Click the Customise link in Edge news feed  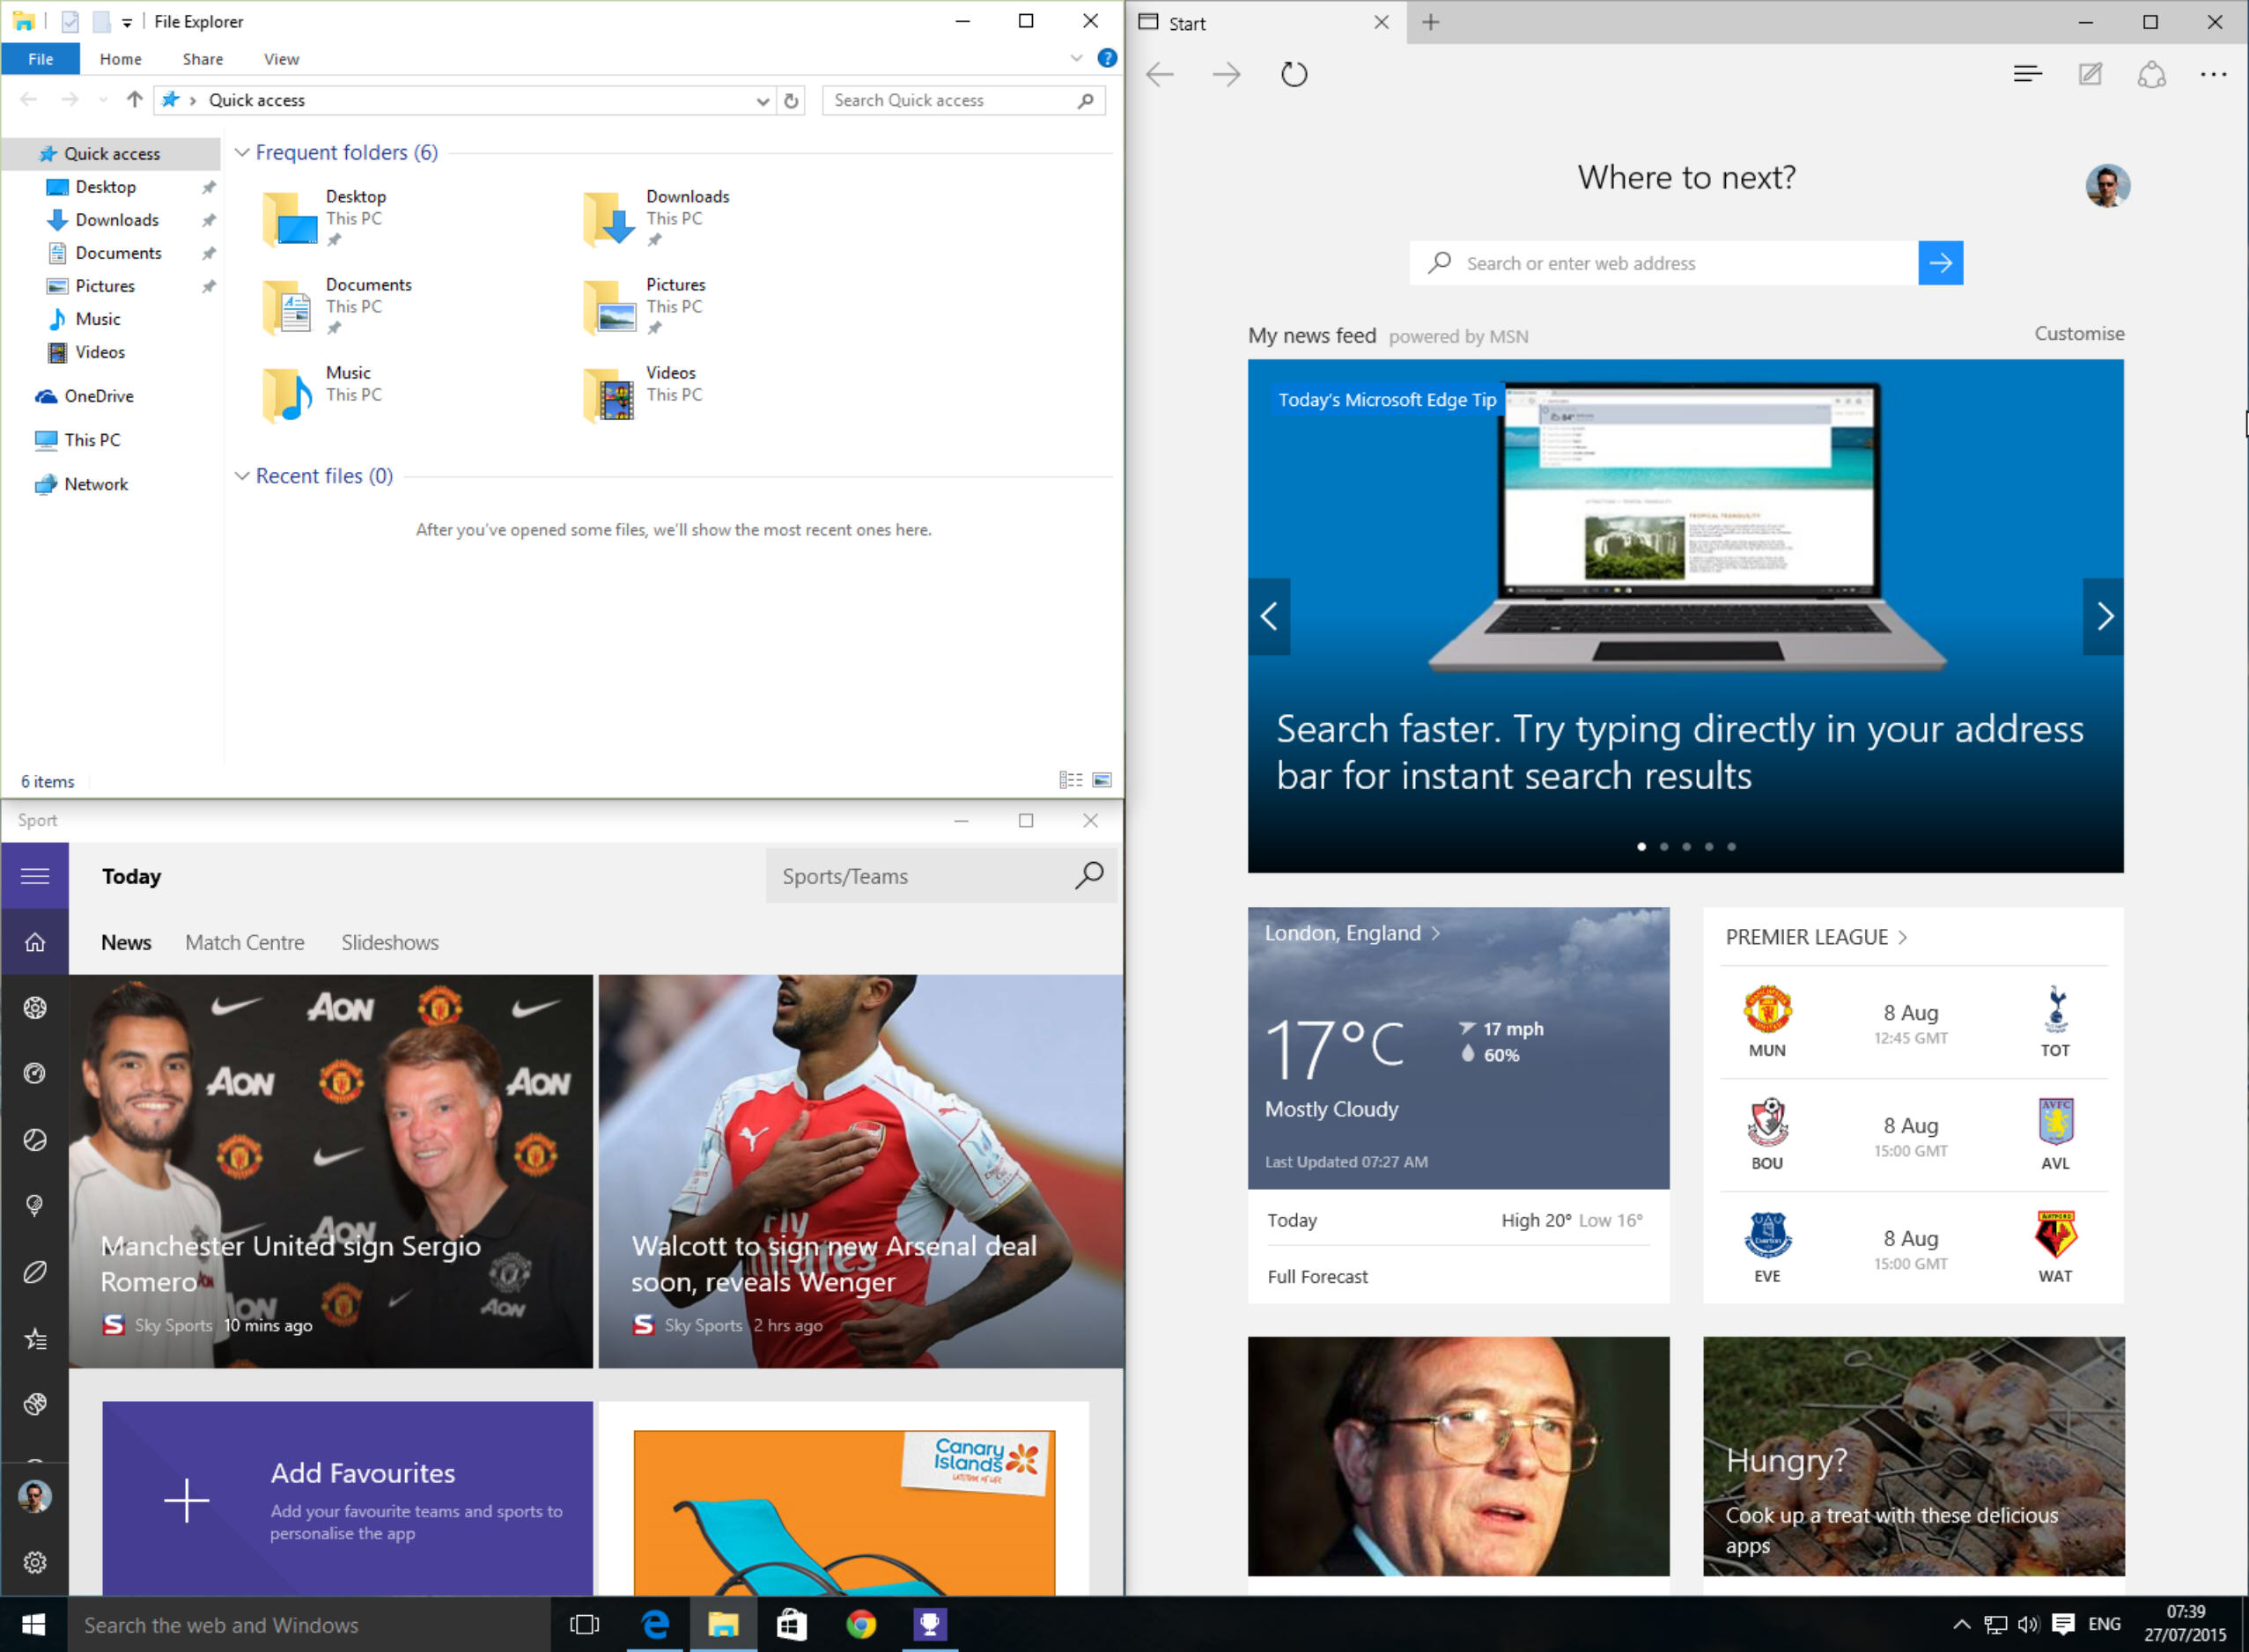tap(2080, 334)
